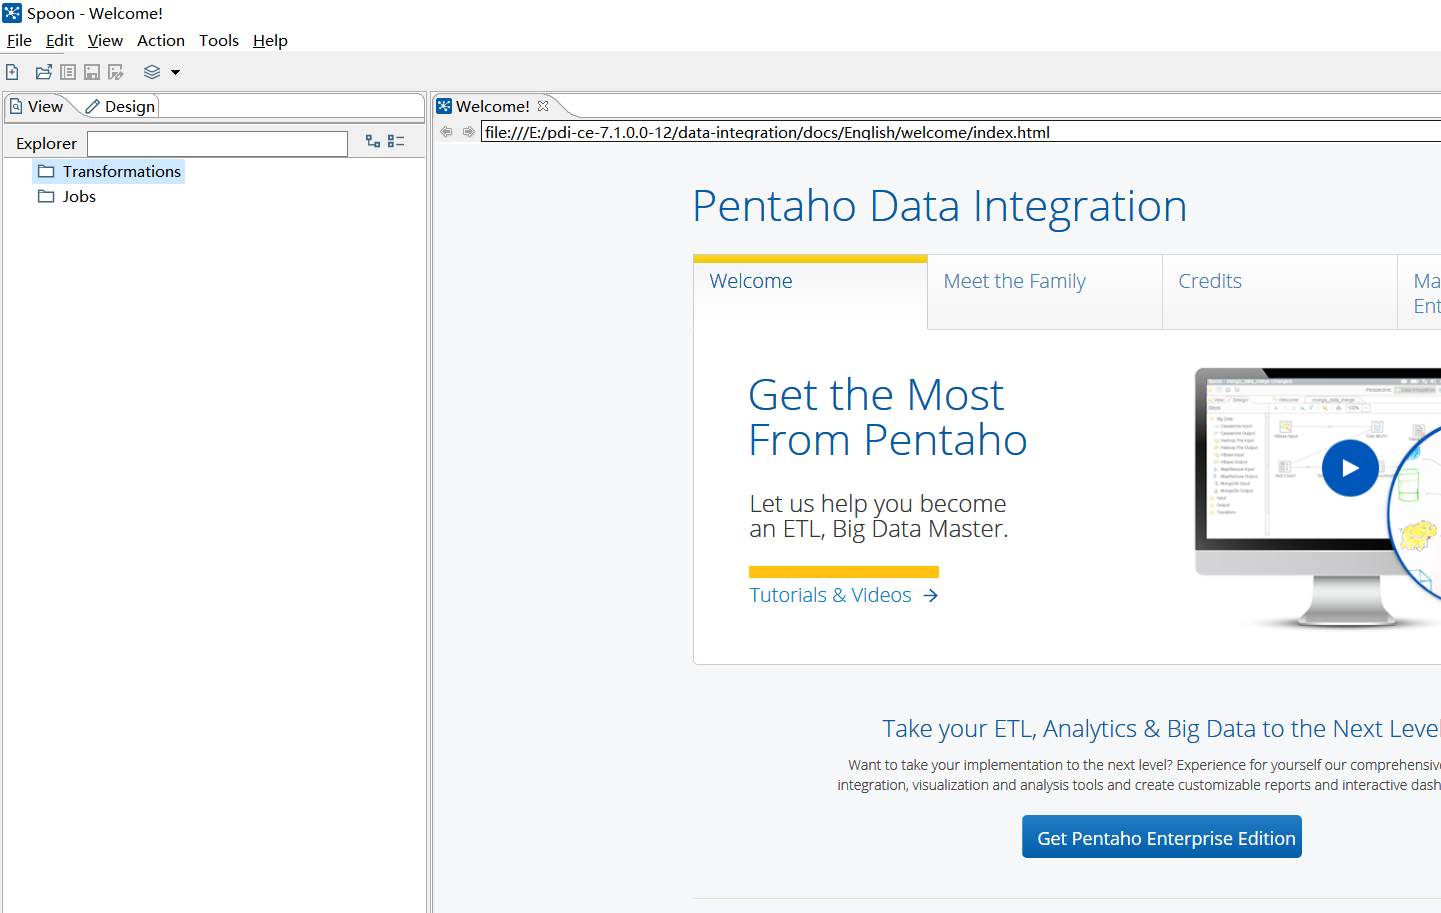This screenshot has height=913, width=1441.
Task: Create a new file using the toolbar icon
Action: point(12,71)
